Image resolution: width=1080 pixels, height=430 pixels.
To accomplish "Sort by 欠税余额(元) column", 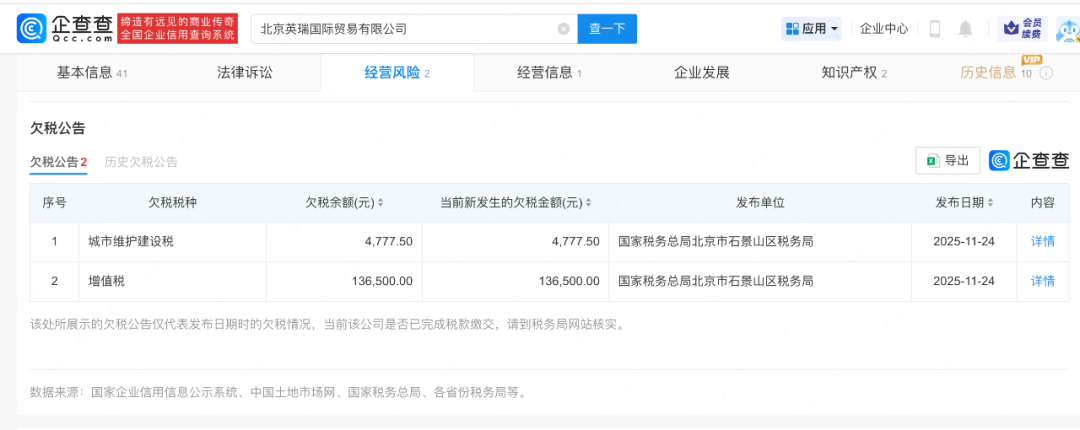I will [380, 203].
